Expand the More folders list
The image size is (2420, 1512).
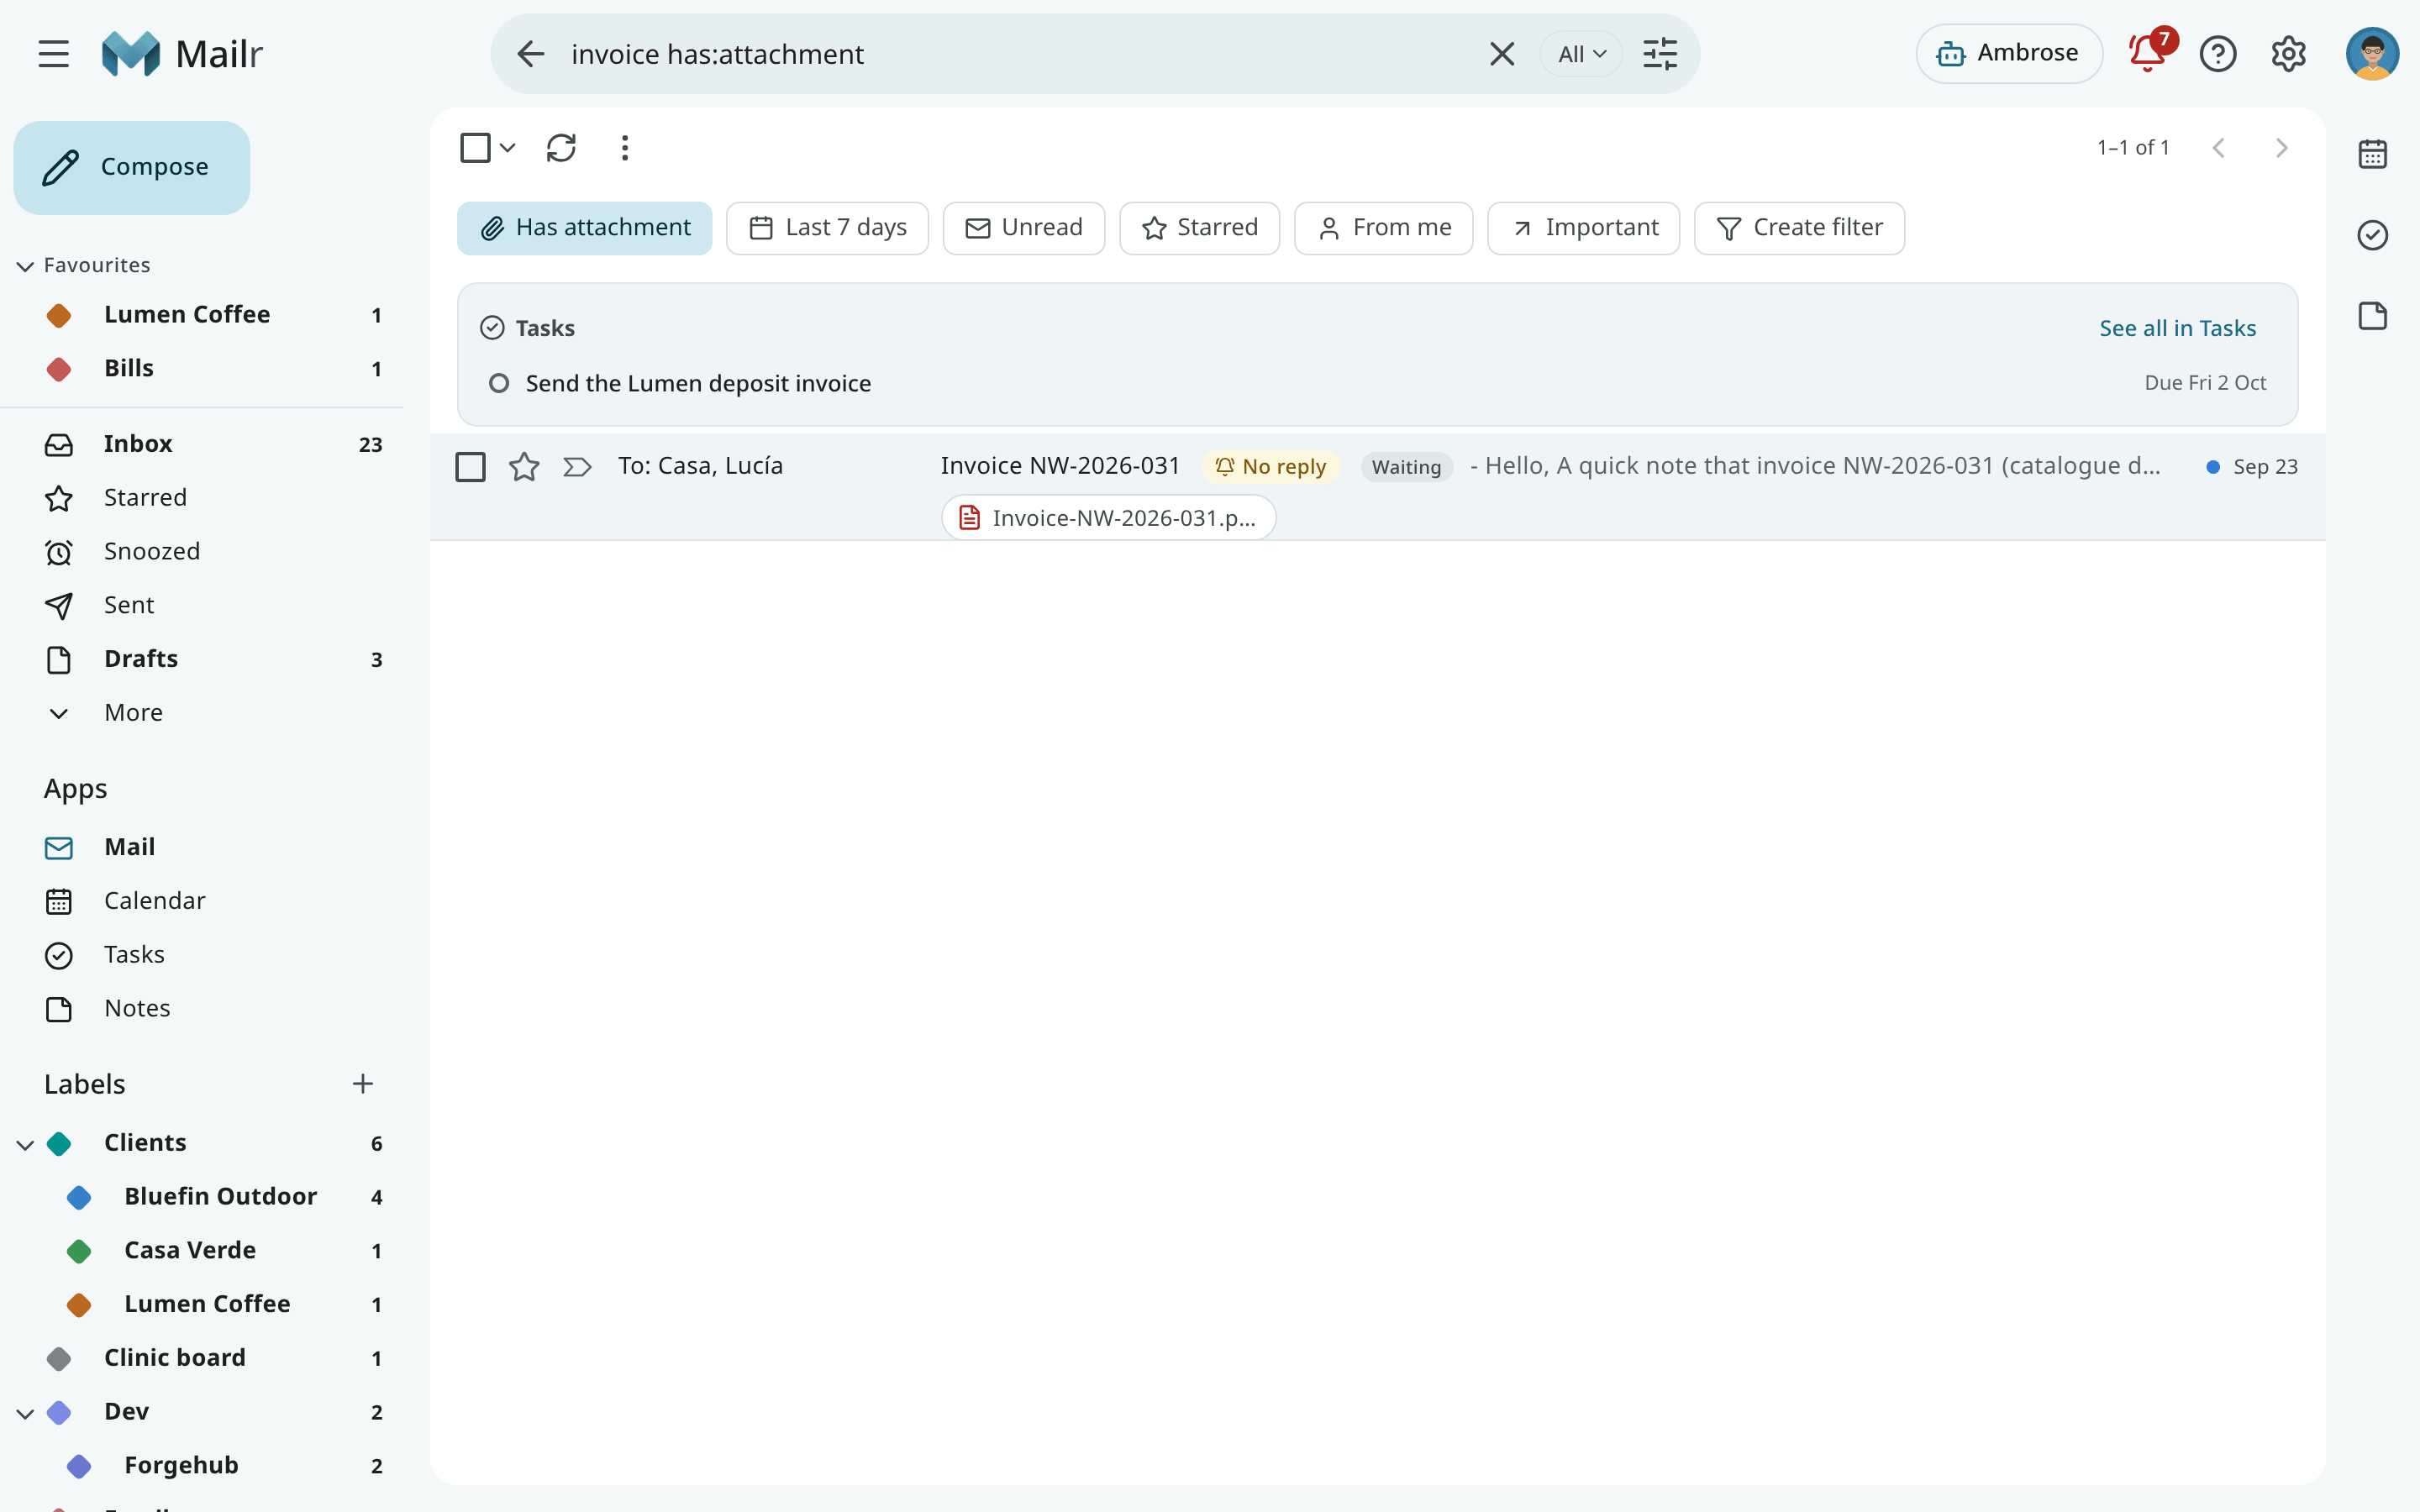pyautogui.click(x=133, y=713)
